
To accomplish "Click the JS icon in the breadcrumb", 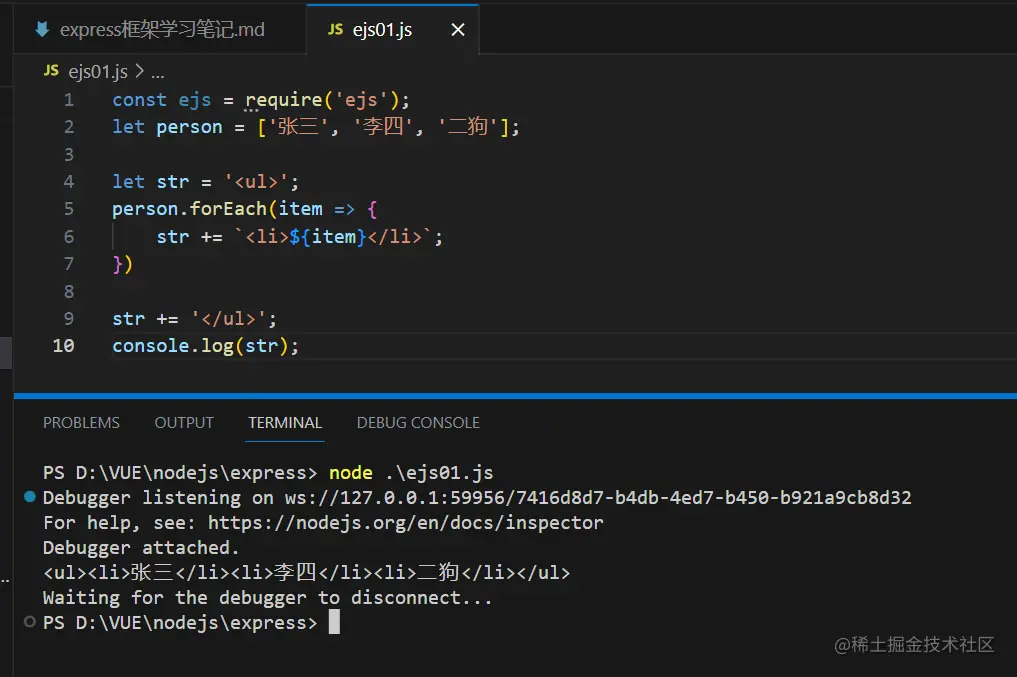I will coord(51,71).
